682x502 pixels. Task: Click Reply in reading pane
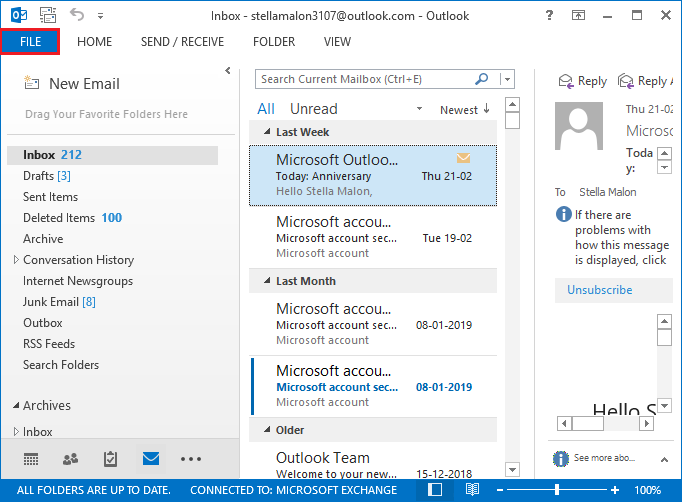coord(583,81)
